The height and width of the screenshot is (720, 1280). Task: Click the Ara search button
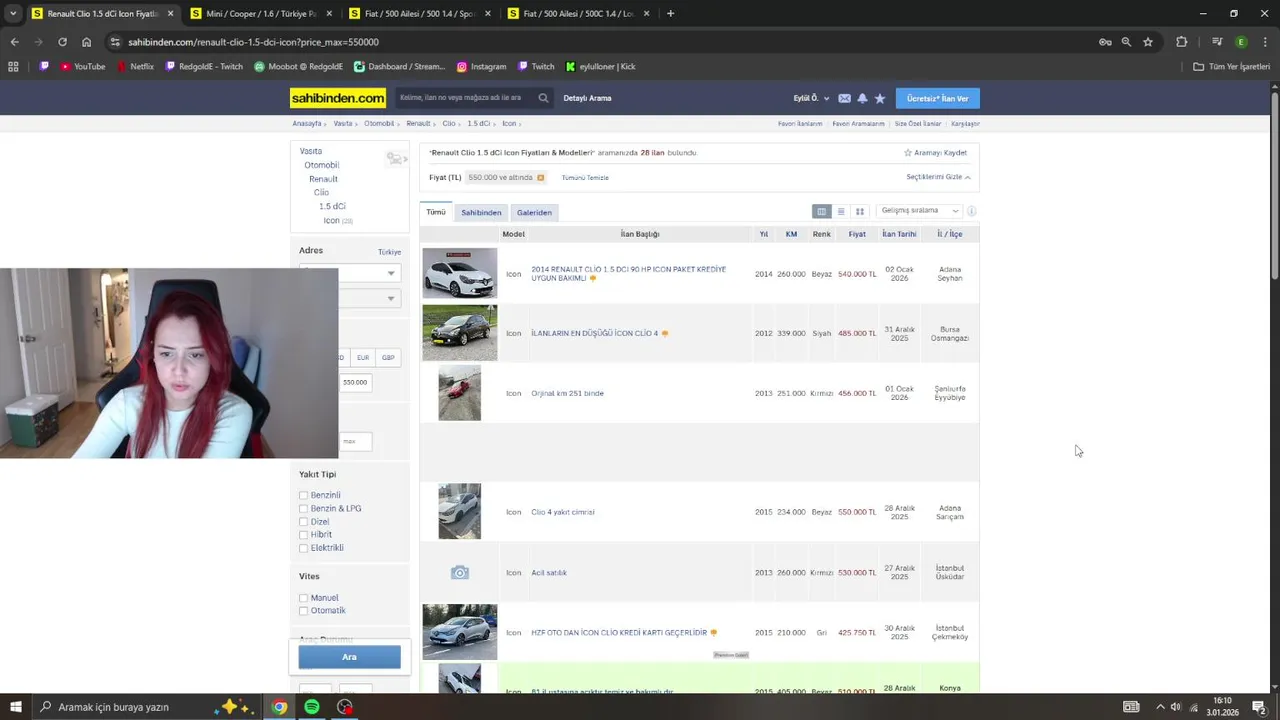tap(349, 657)
